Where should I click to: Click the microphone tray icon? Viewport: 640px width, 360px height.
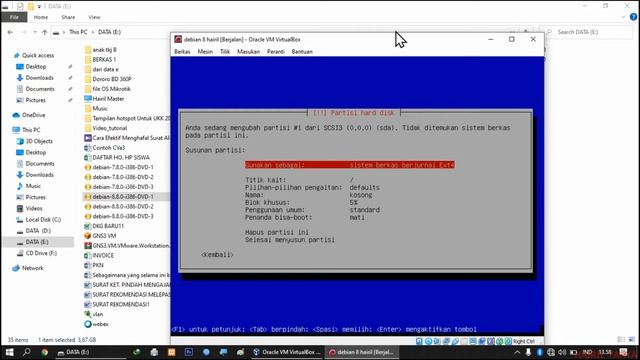tap(528, 352)
